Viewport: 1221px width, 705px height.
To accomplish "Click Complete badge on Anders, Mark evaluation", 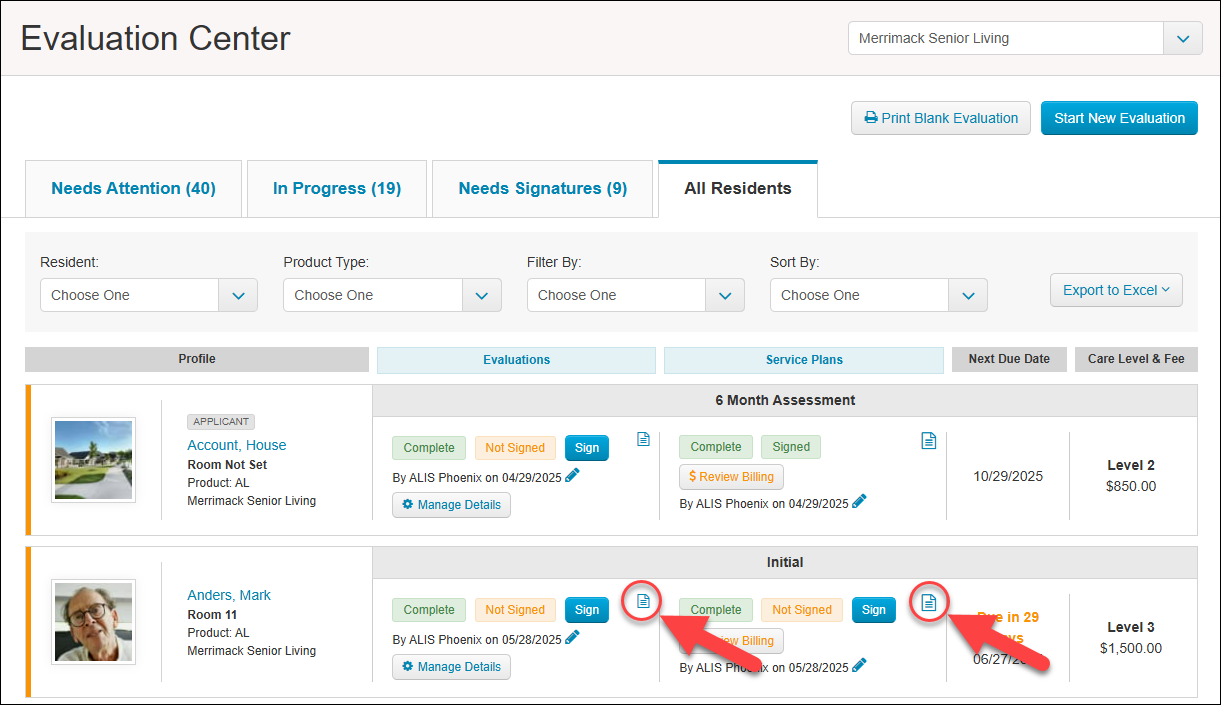I will pyautogui.click(x=429, y=610).
